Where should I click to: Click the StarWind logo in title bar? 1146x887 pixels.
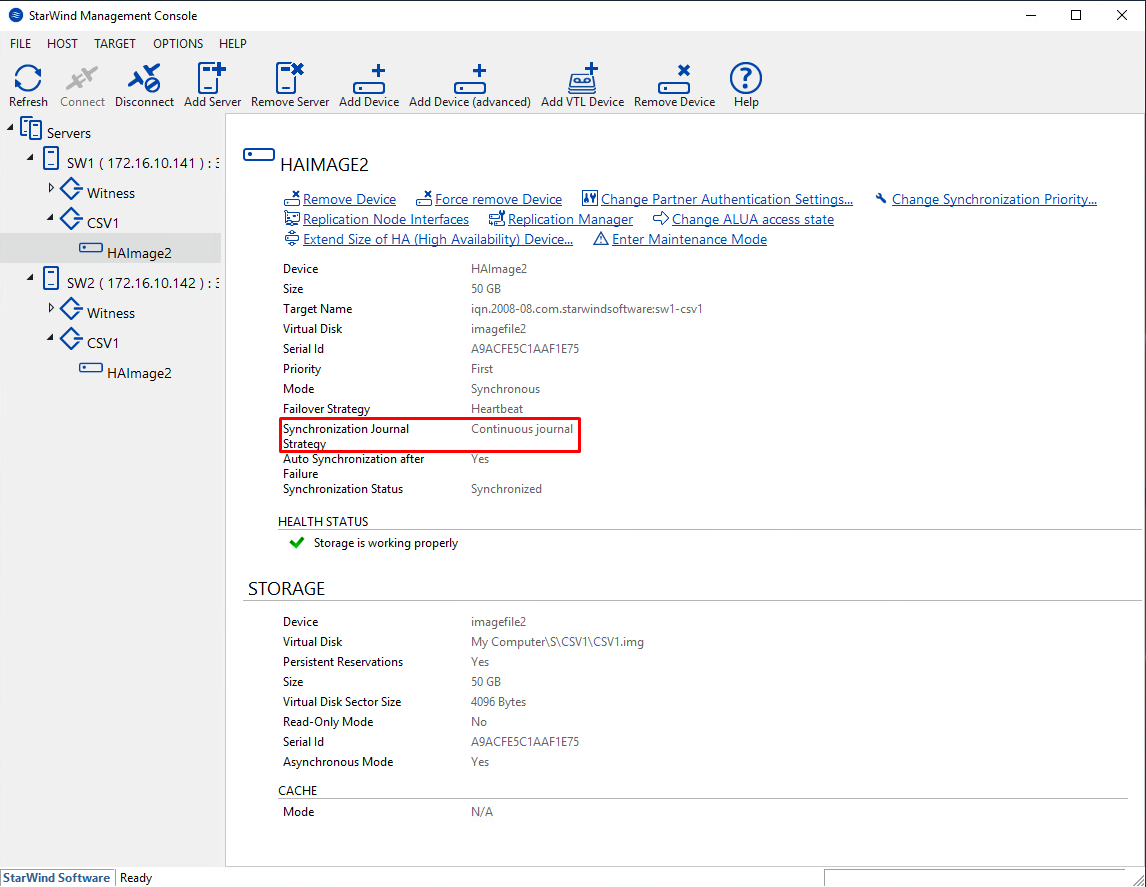(x=15, y=15)
